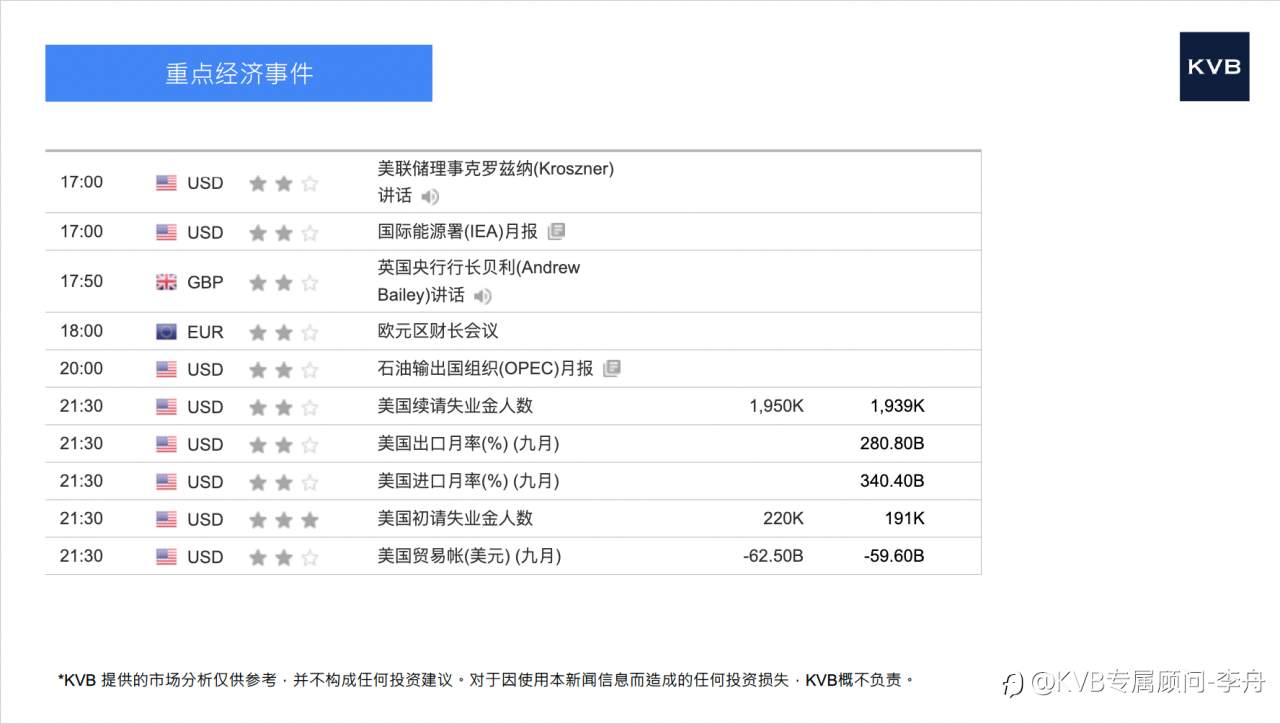Open the OPEC monthly report document icon
Screen dimensions: 1280x724
tap(611, 368)
